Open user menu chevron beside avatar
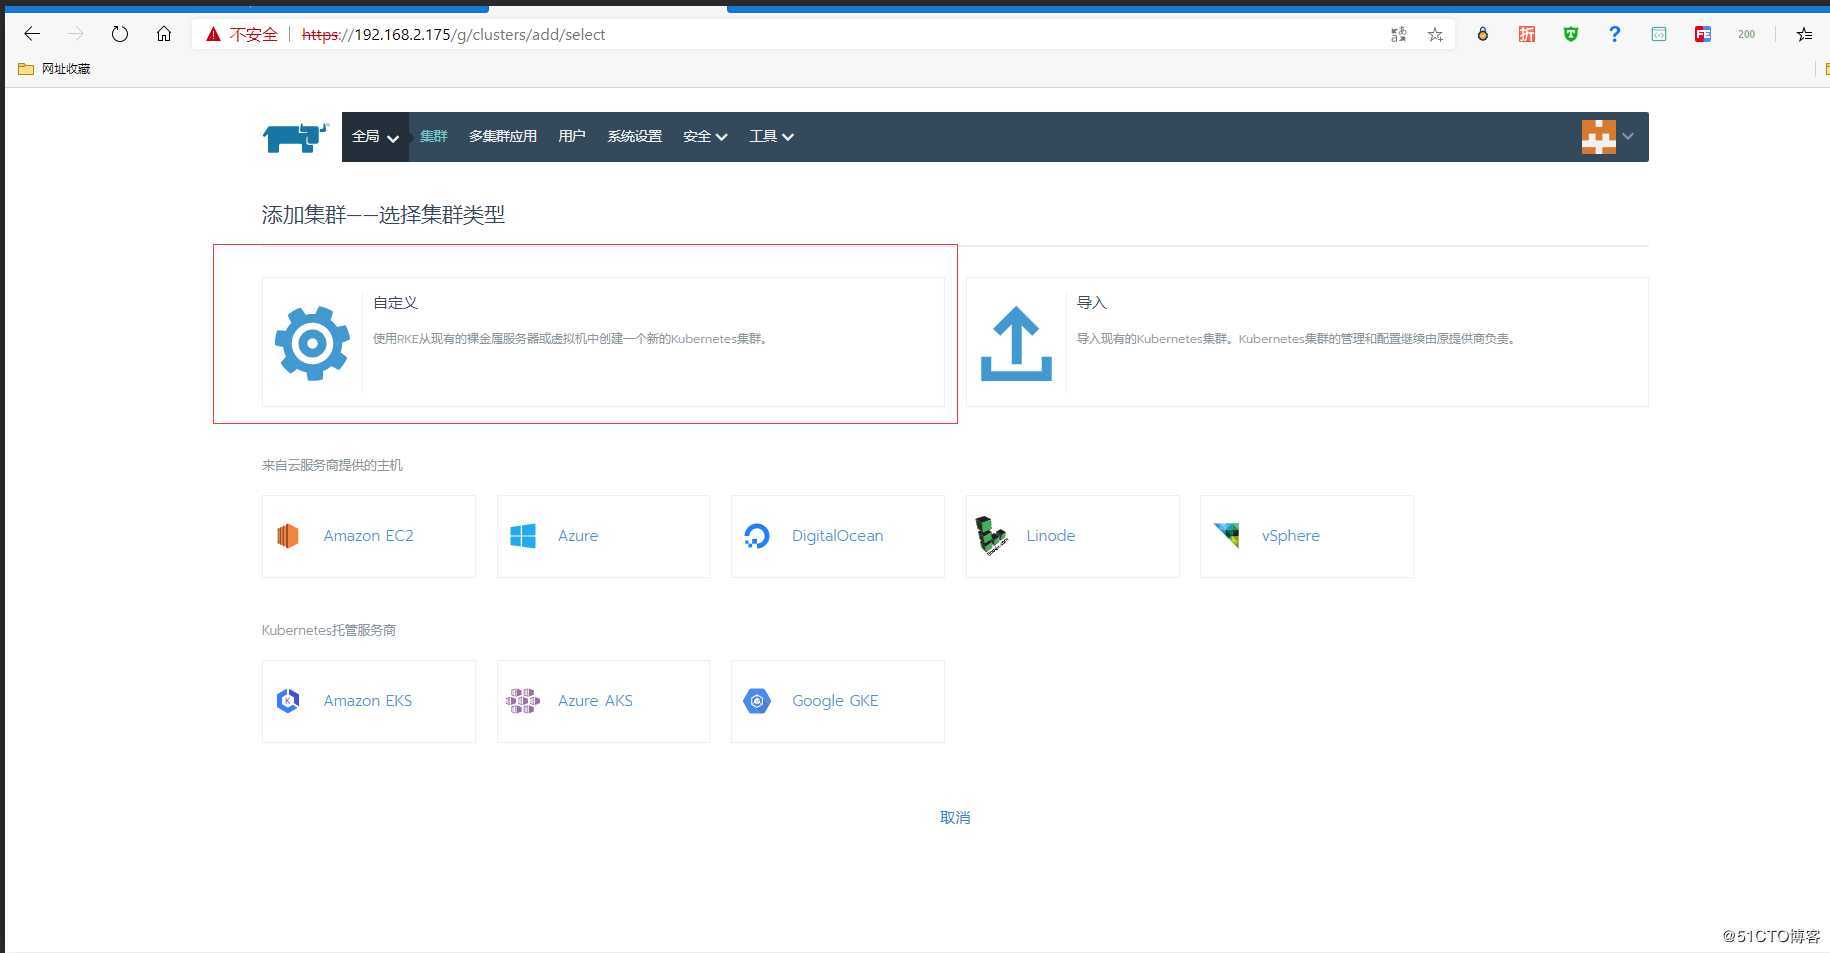1830x953 pixels. 1628,136
